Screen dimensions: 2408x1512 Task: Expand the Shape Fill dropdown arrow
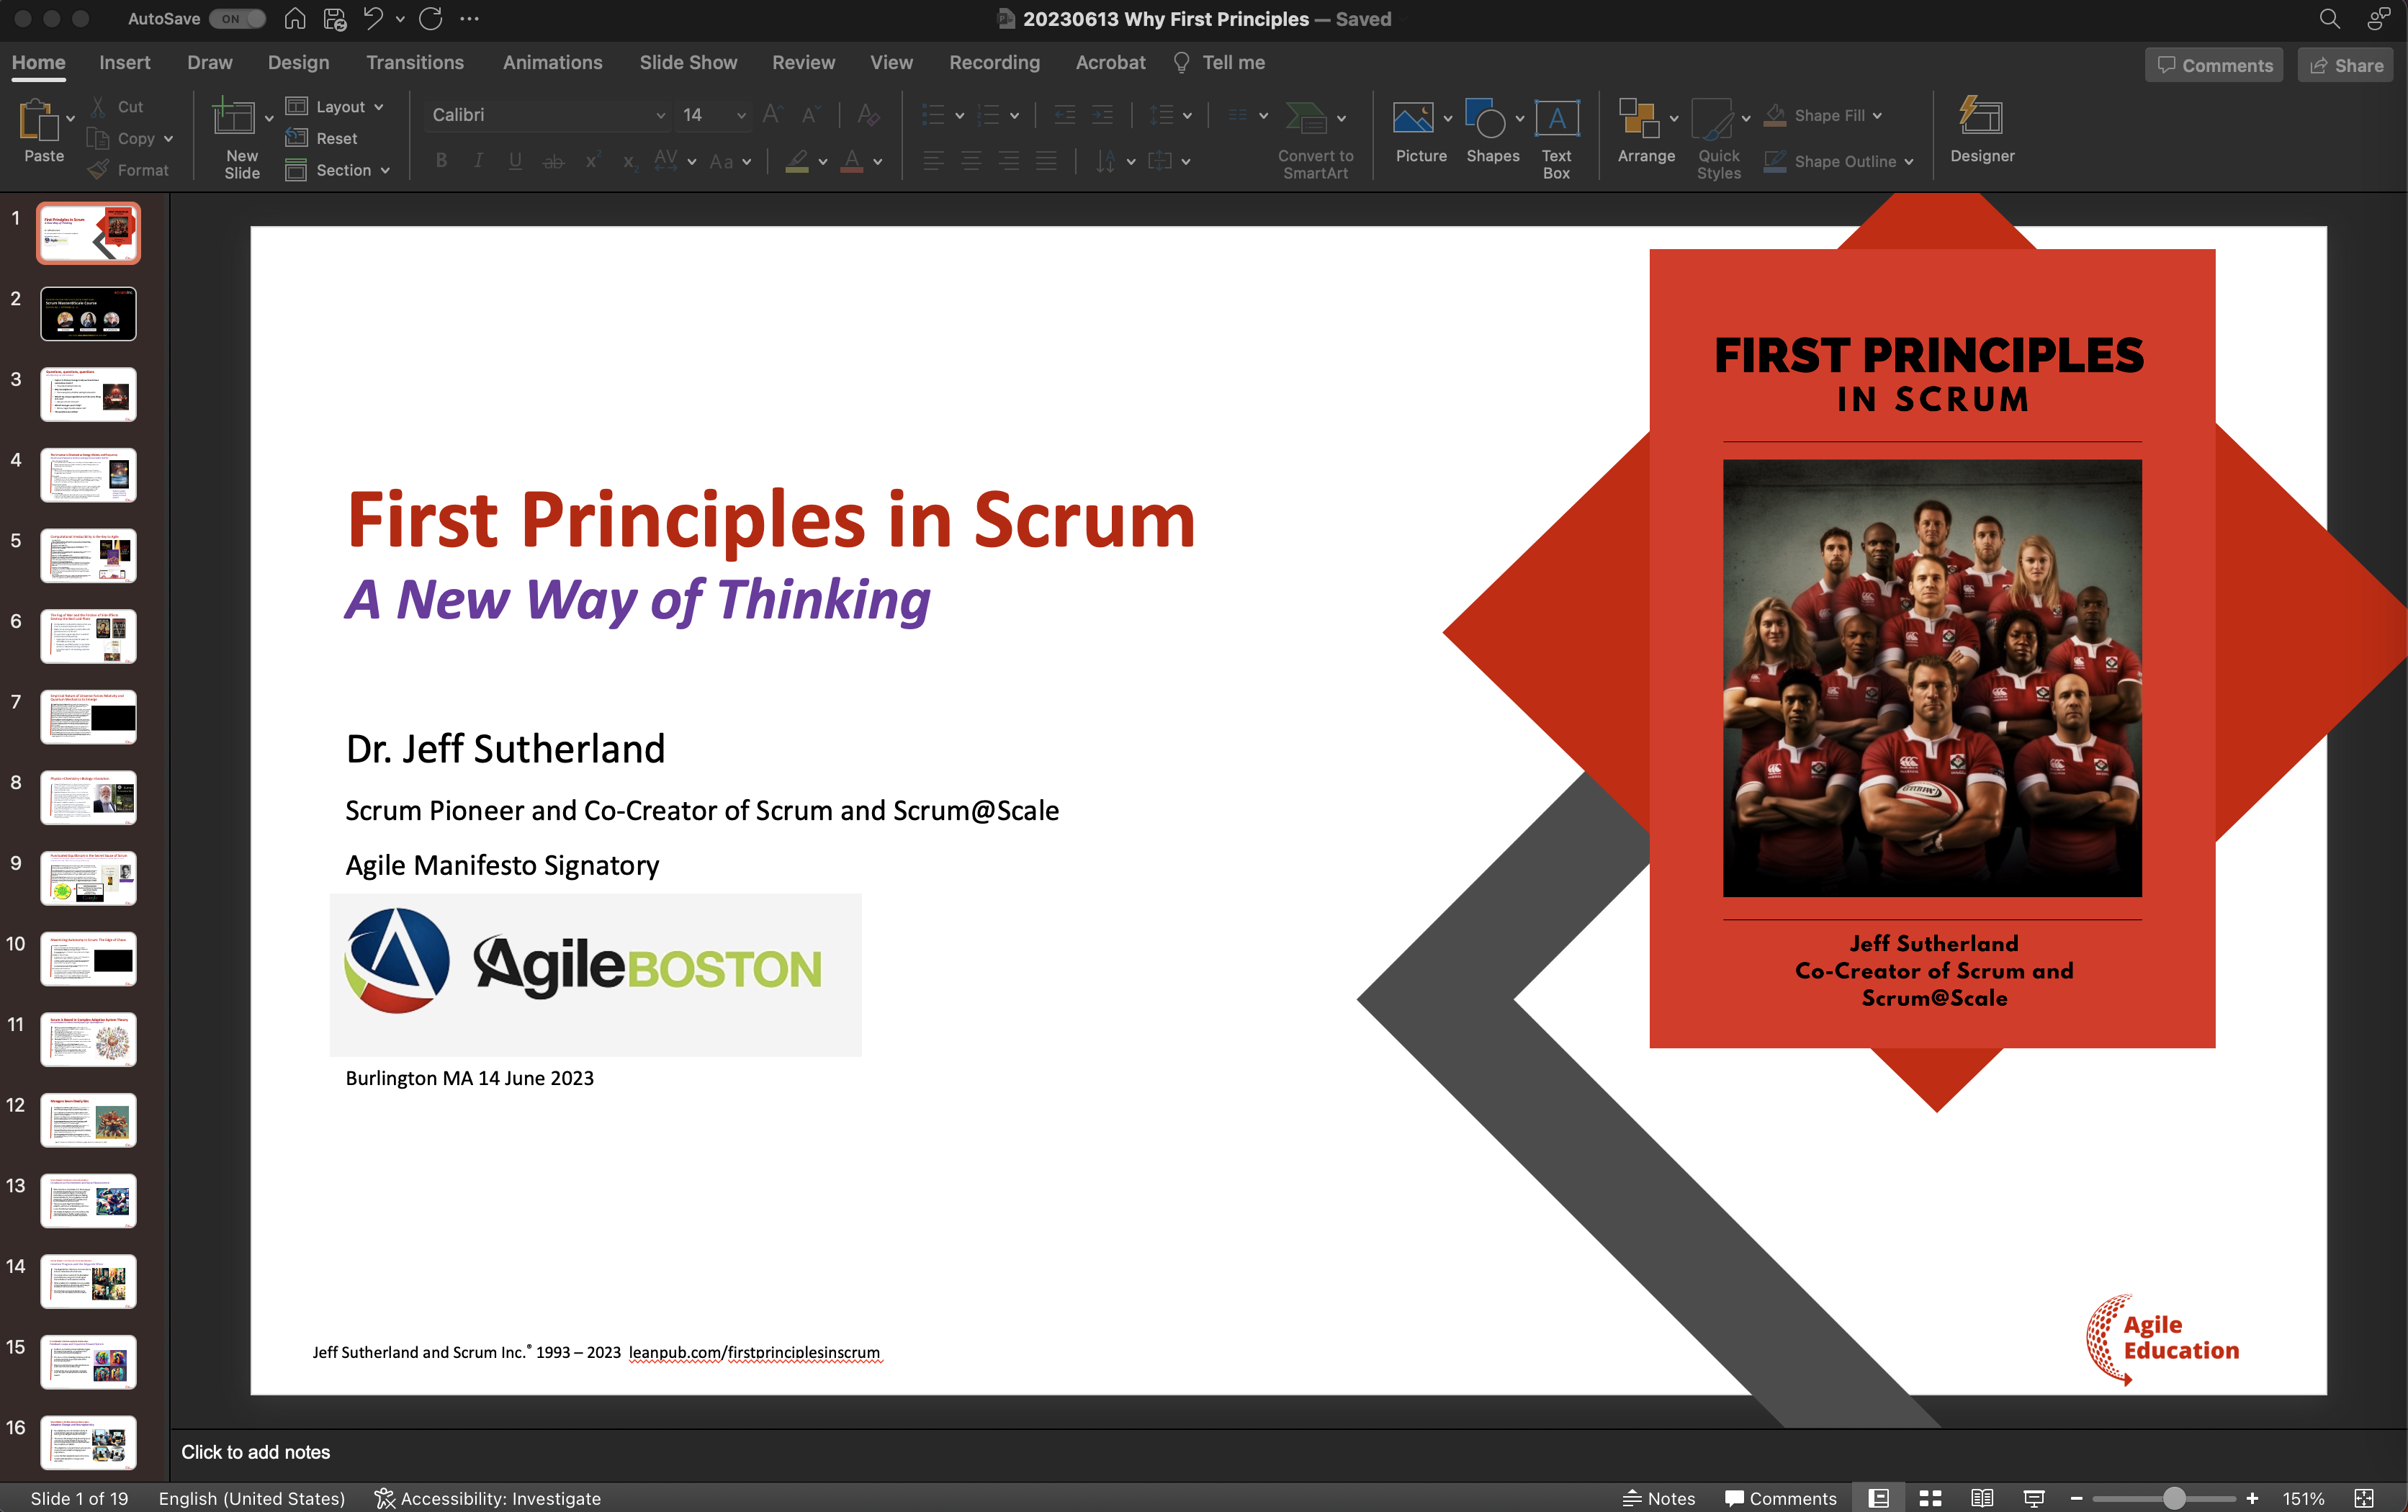point(1877,115)
